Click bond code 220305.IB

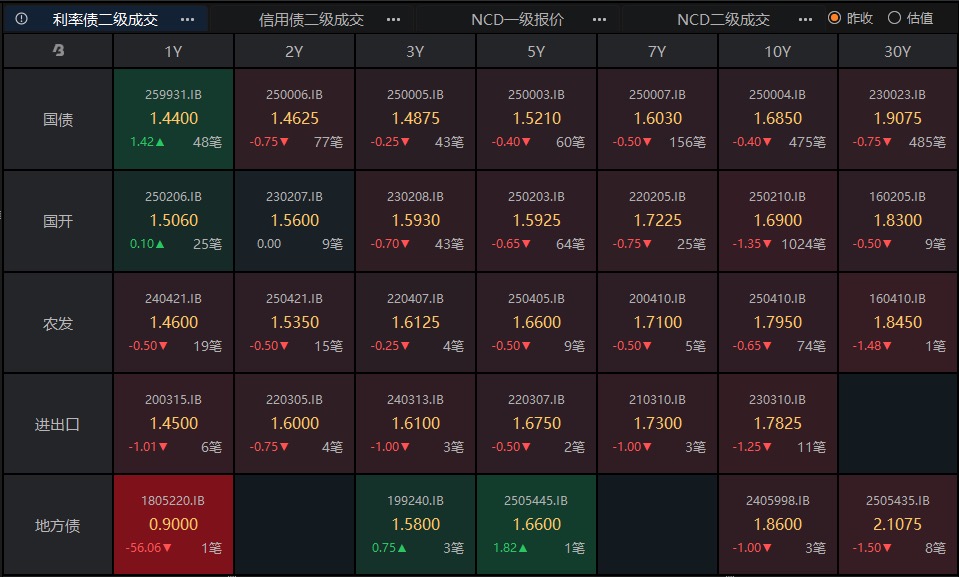294,400
